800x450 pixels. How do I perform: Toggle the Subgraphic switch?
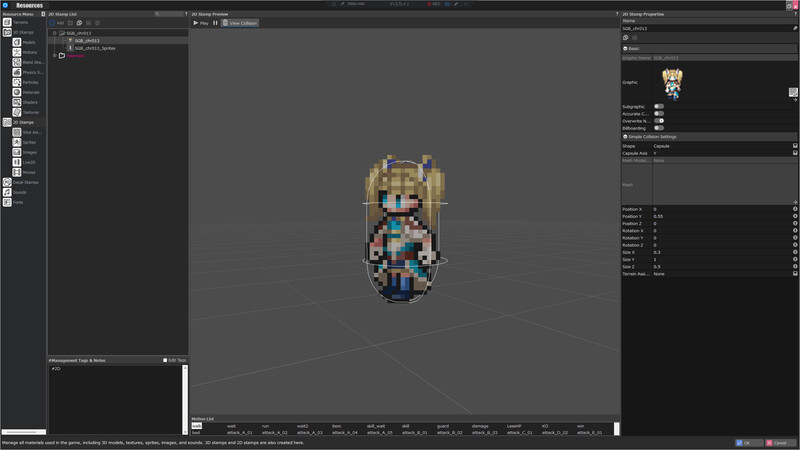pyautogui.click(x=659, y=107)
